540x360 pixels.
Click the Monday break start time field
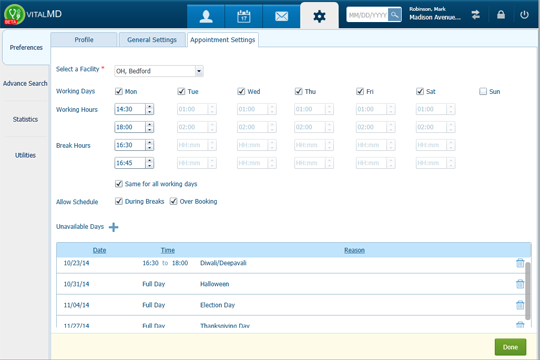(130, 145)
